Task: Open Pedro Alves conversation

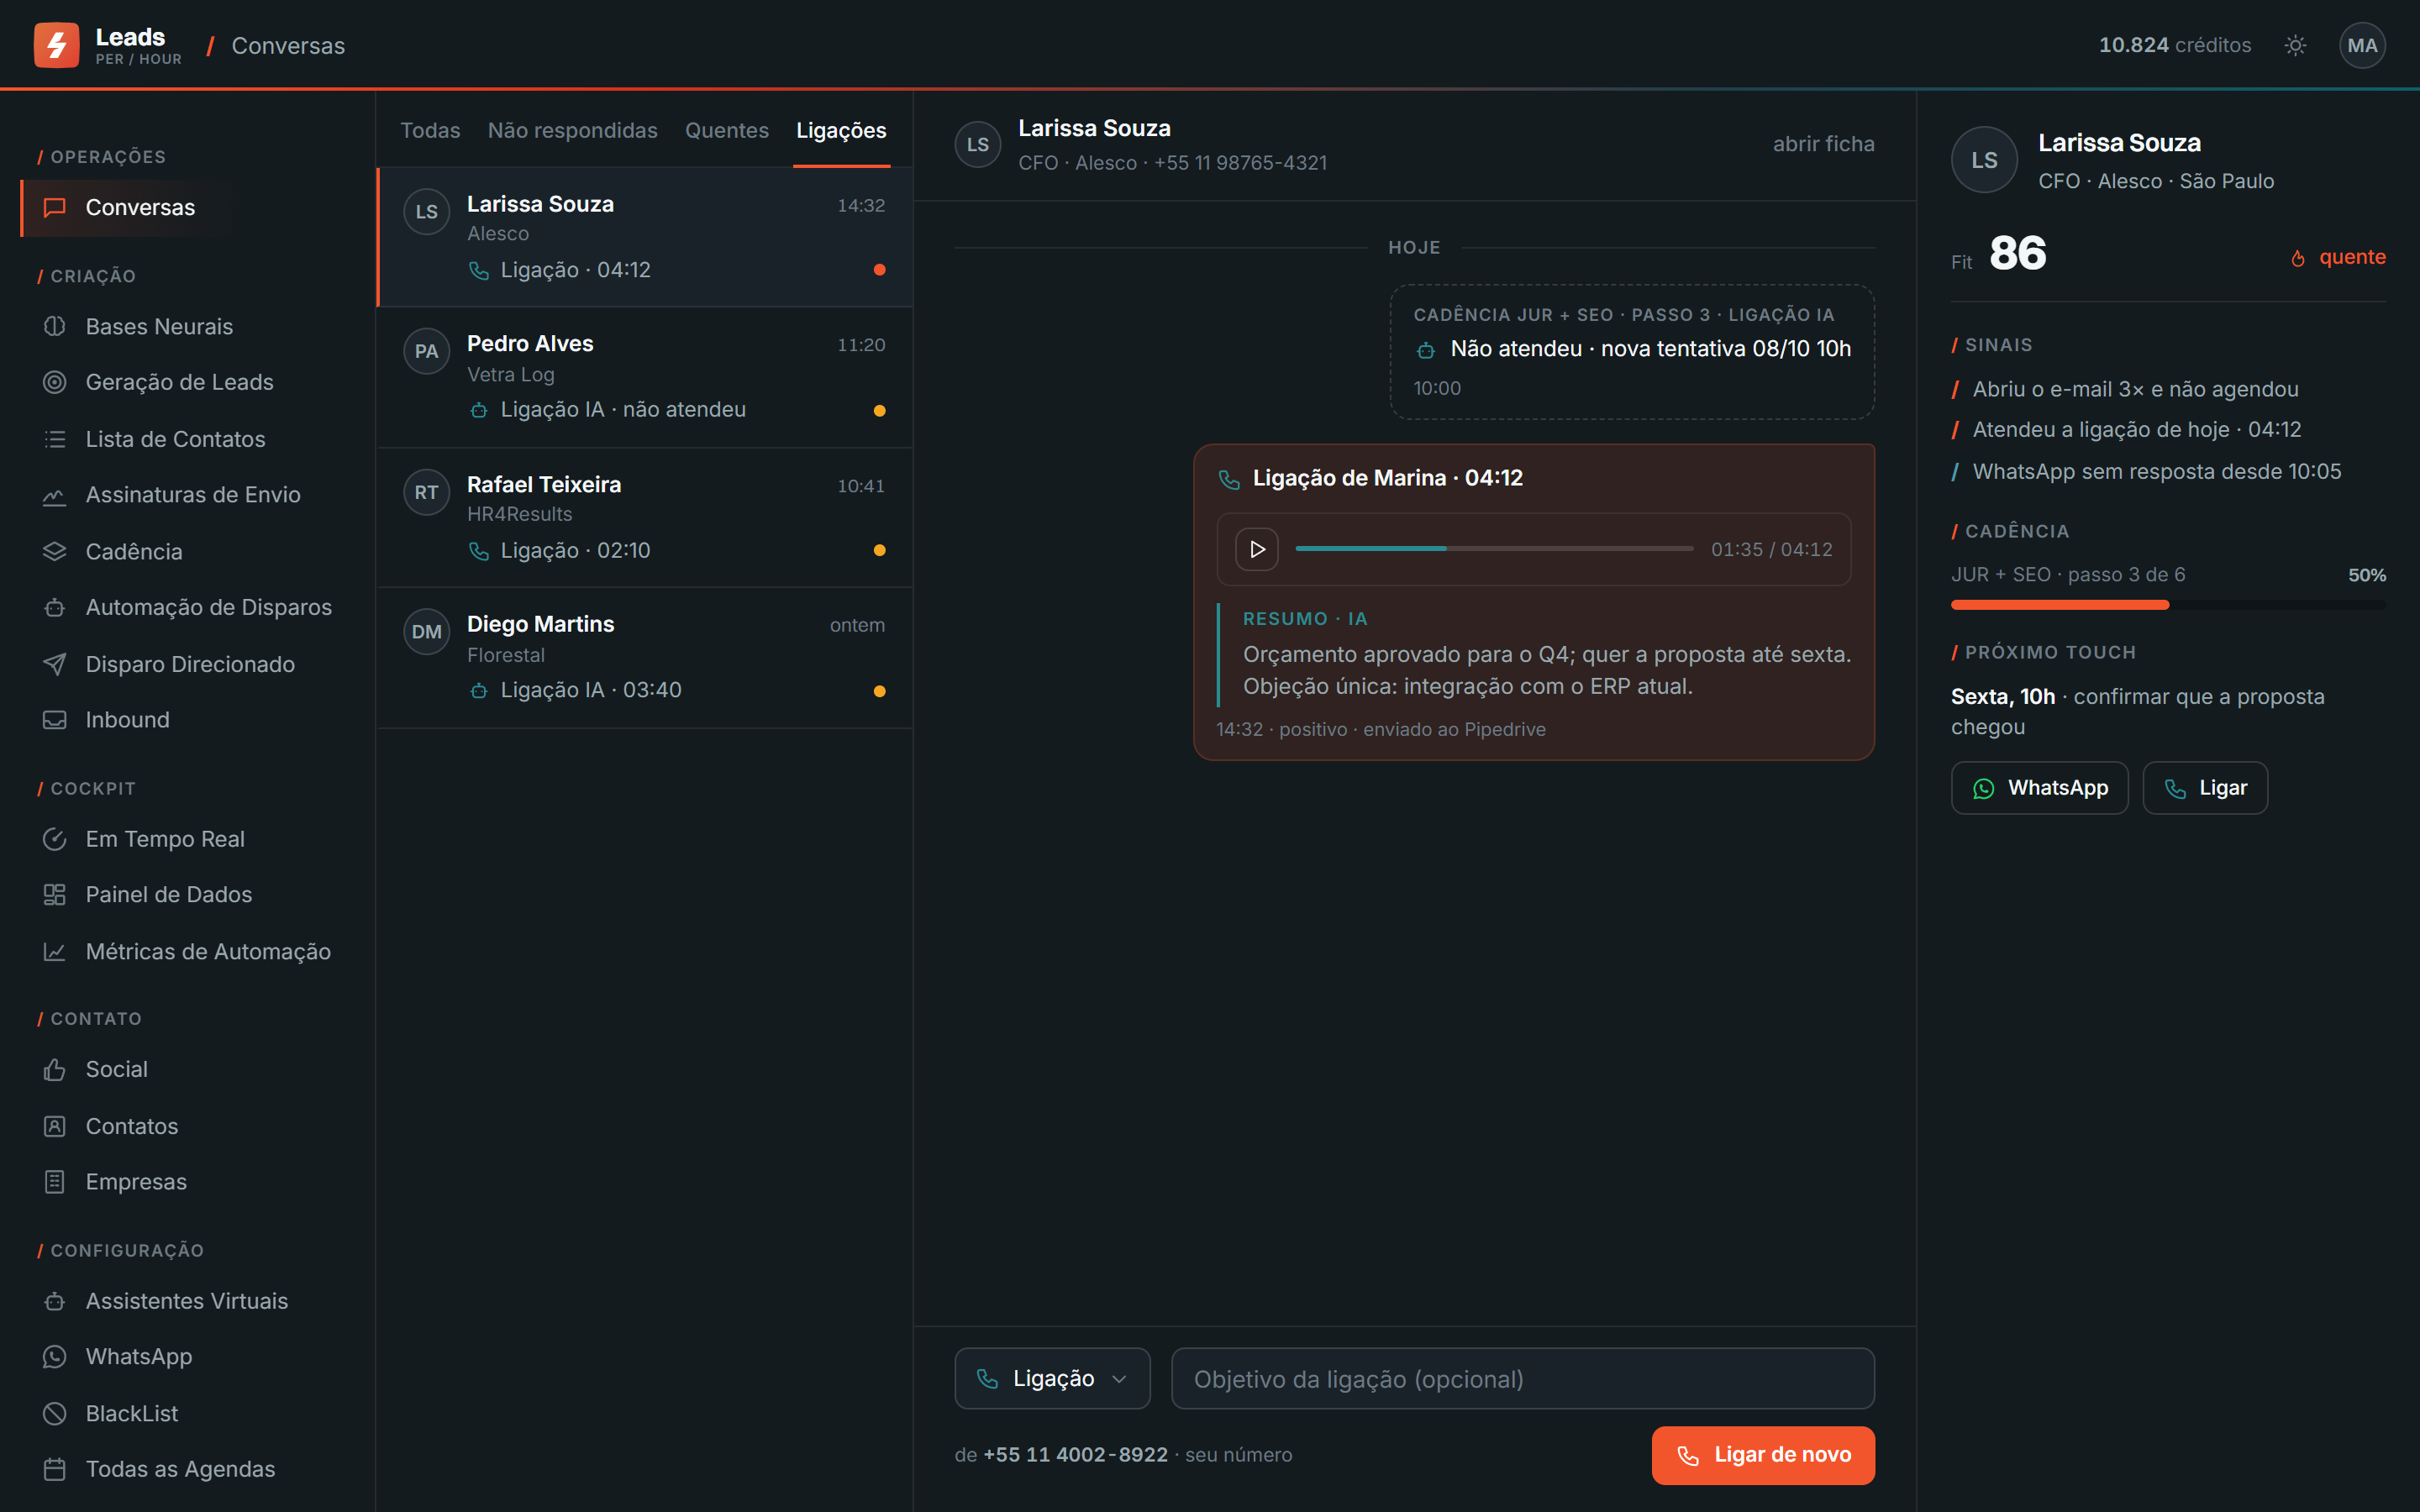Action: (x=644, y=377)
